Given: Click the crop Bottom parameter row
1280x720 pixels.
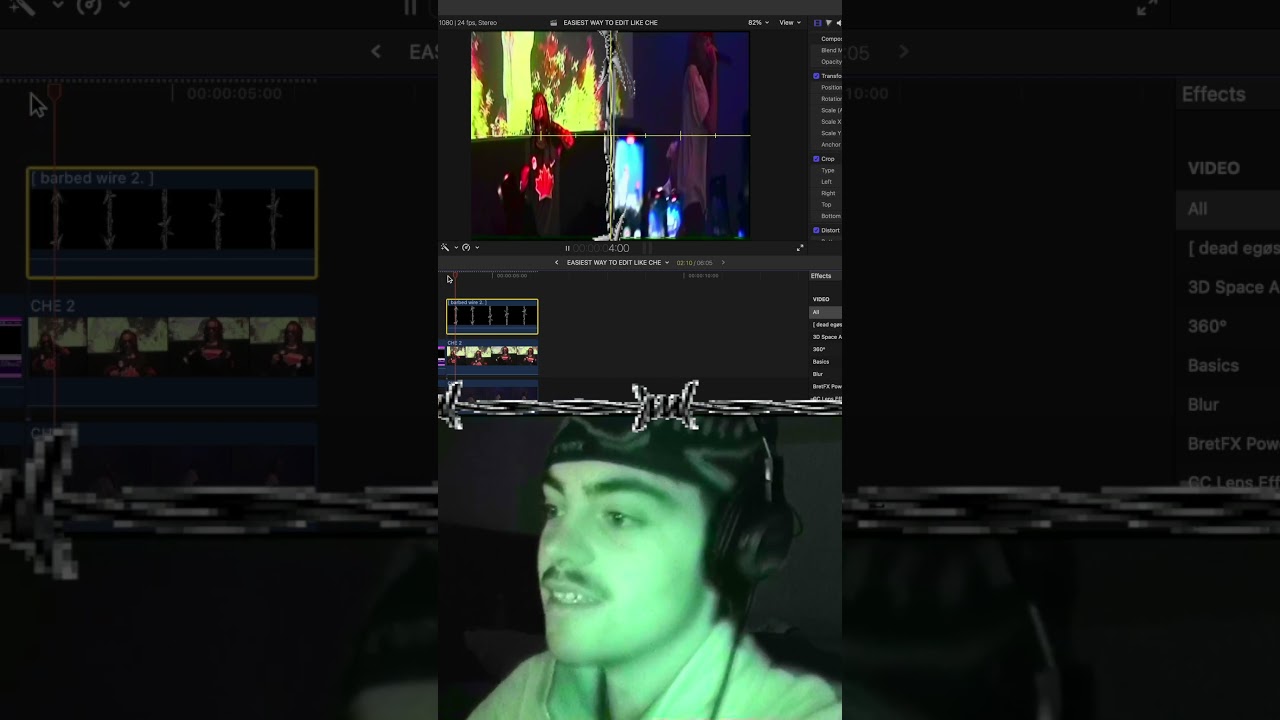Looking at the screenshot, I should pyautogui.click(x=827, y=216).
